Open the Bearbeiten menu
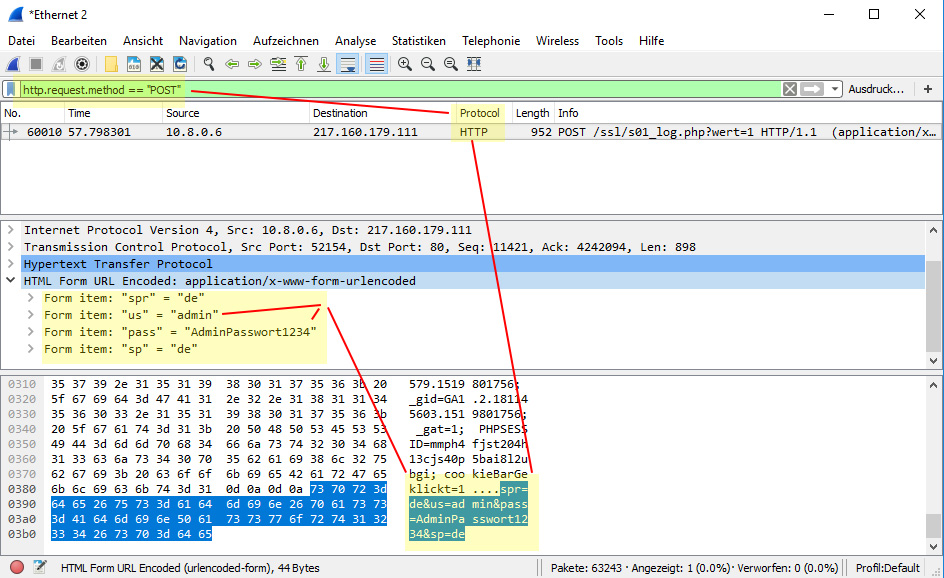 (x=79, y=41)
